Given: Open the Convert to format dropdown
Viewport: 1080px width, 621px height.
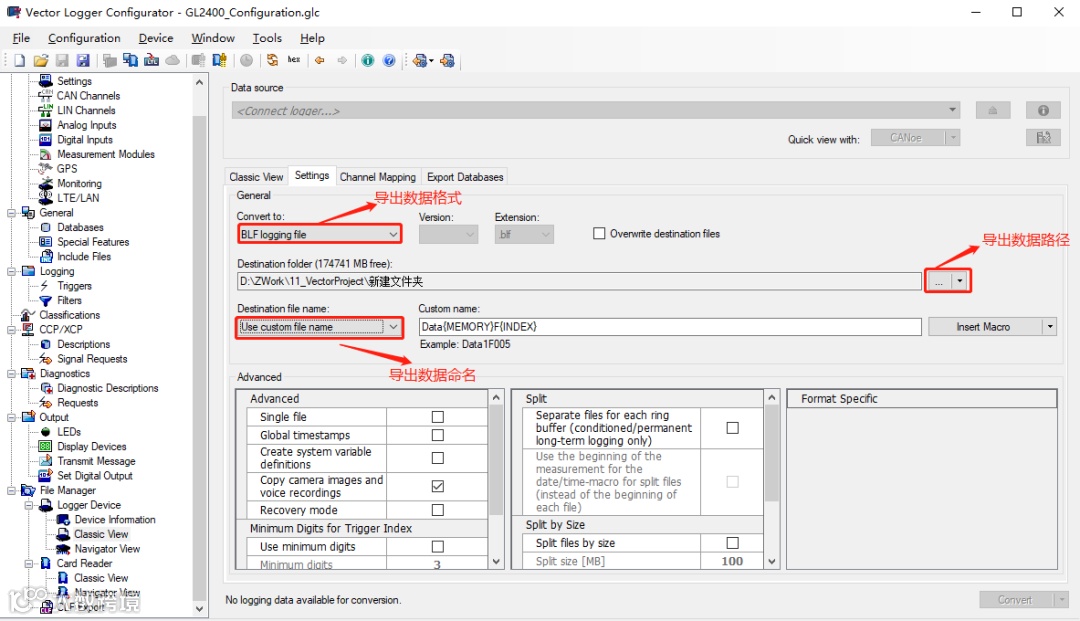Looking at the screenshot, I should click(x=319, y=234).
